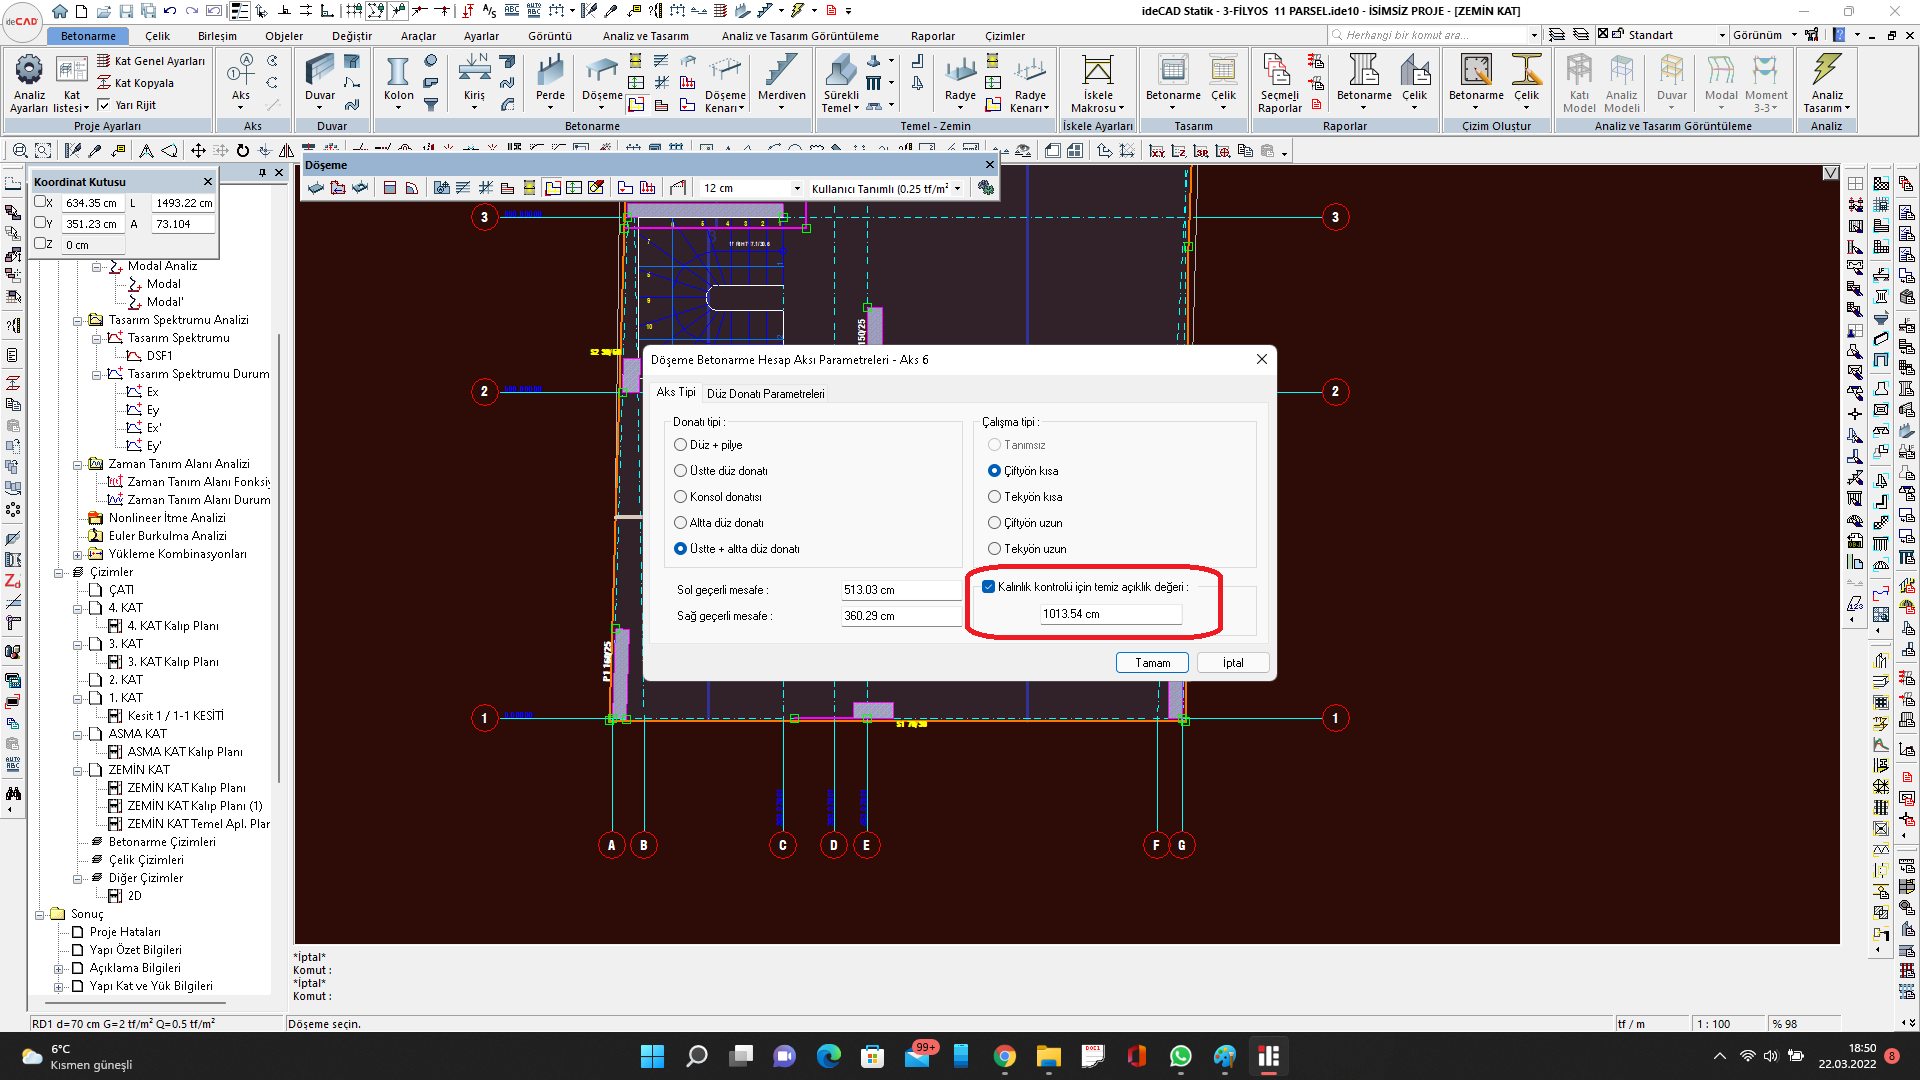1920x1080 pixels.
Task: Open the Çelik ribbon tab
Action: point(157,36)
